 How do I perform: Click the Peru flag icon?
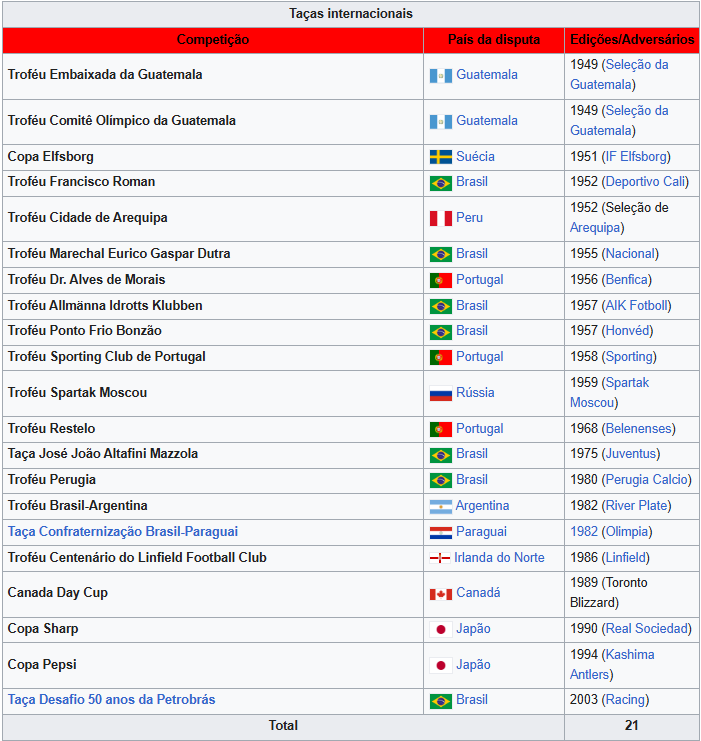click(441, 218)
